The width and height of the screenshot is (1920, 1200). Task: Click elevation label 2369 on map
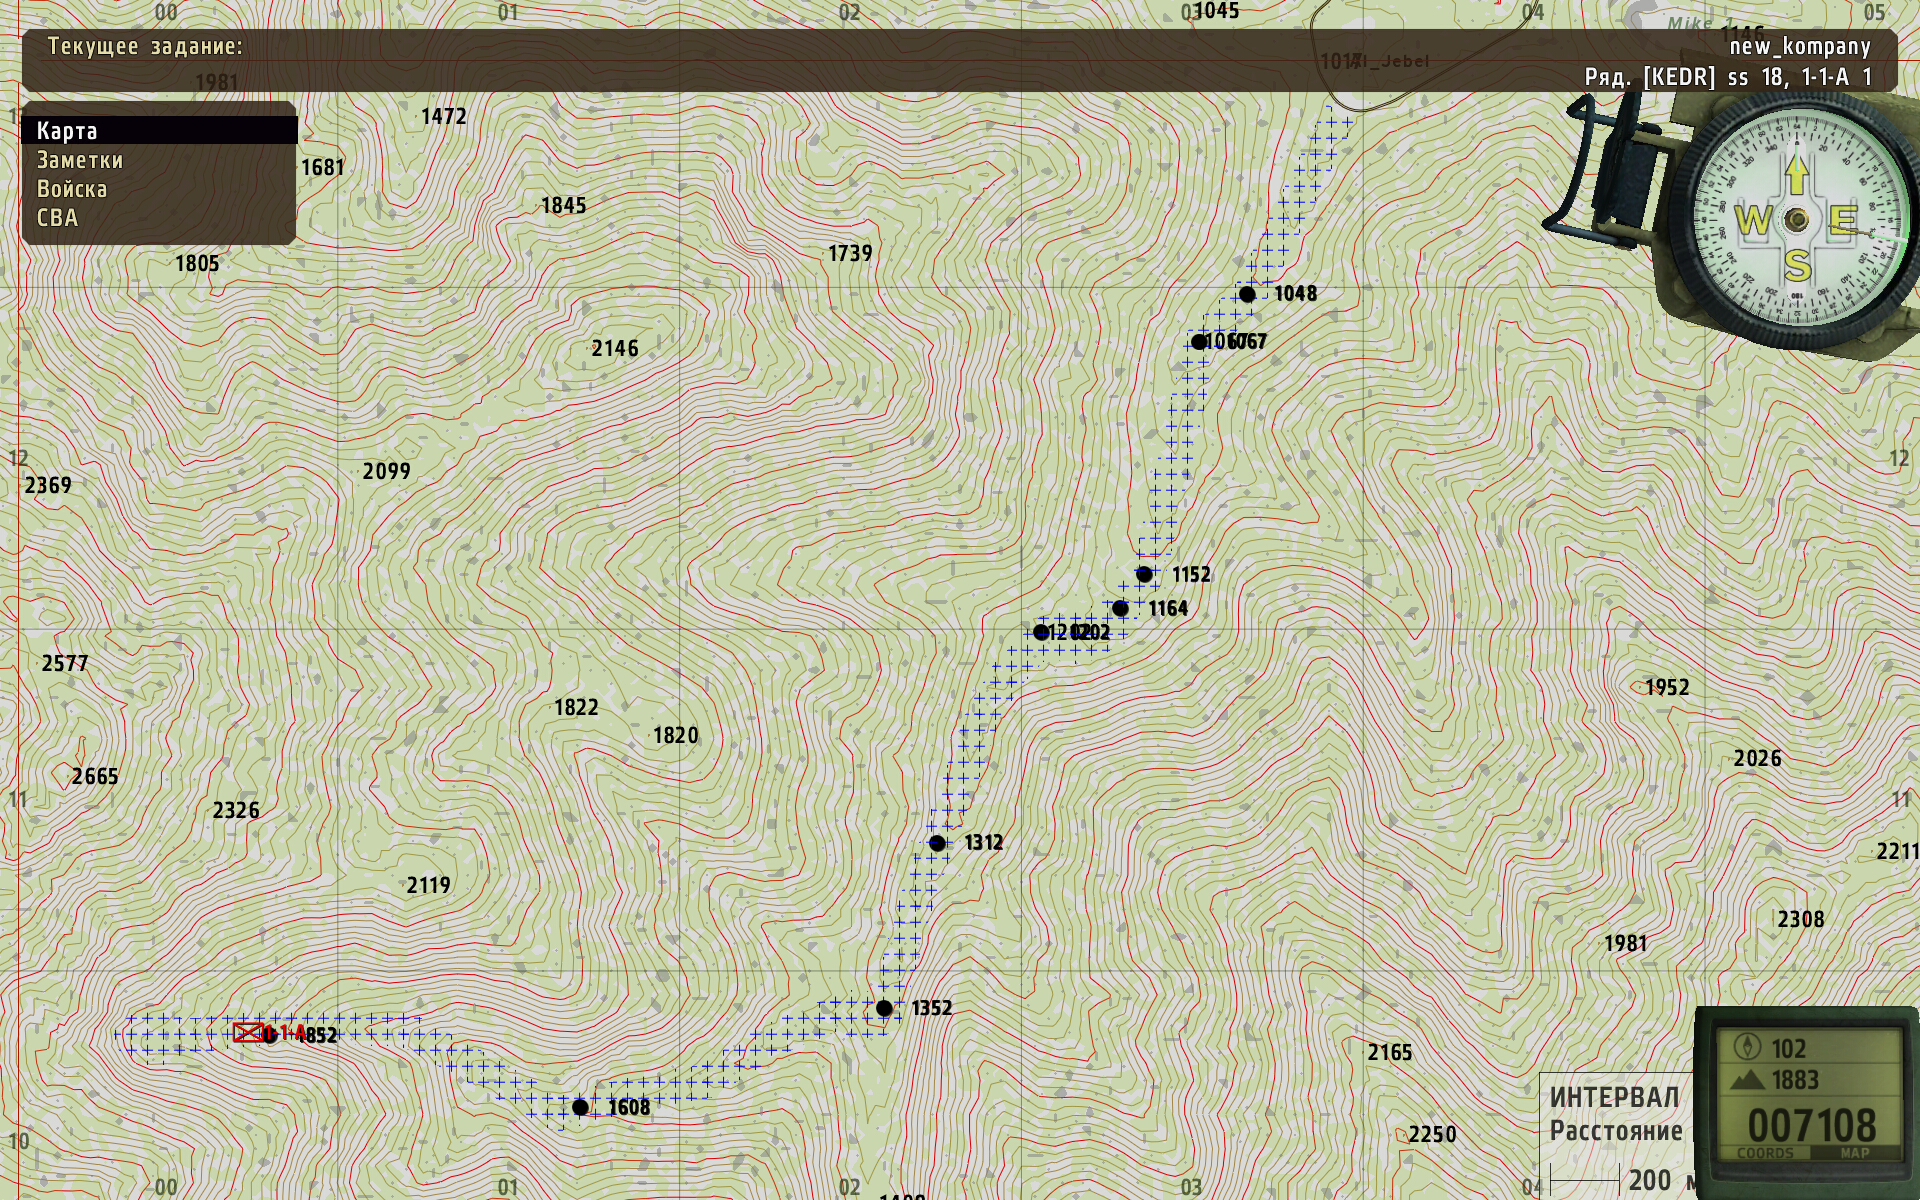pyautogui.click(x=48, y=486)
